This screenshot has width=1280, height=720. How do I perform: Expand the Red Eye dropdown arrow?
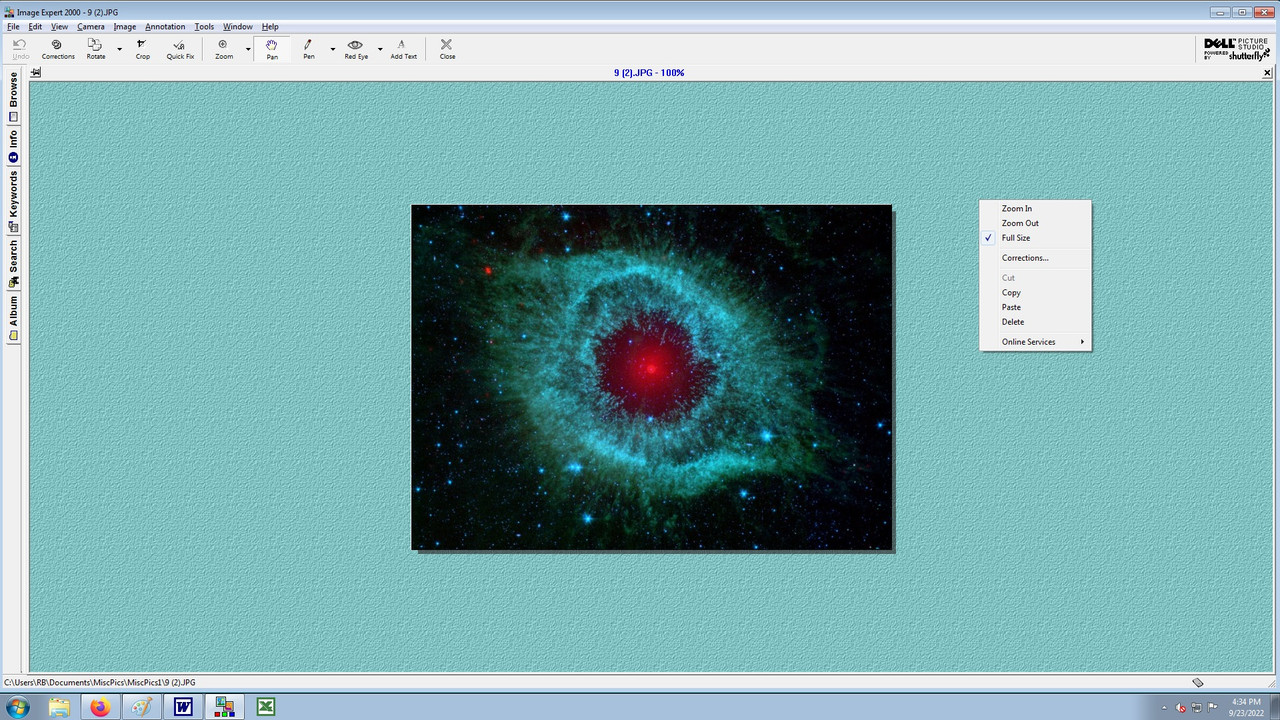point(380,49)
